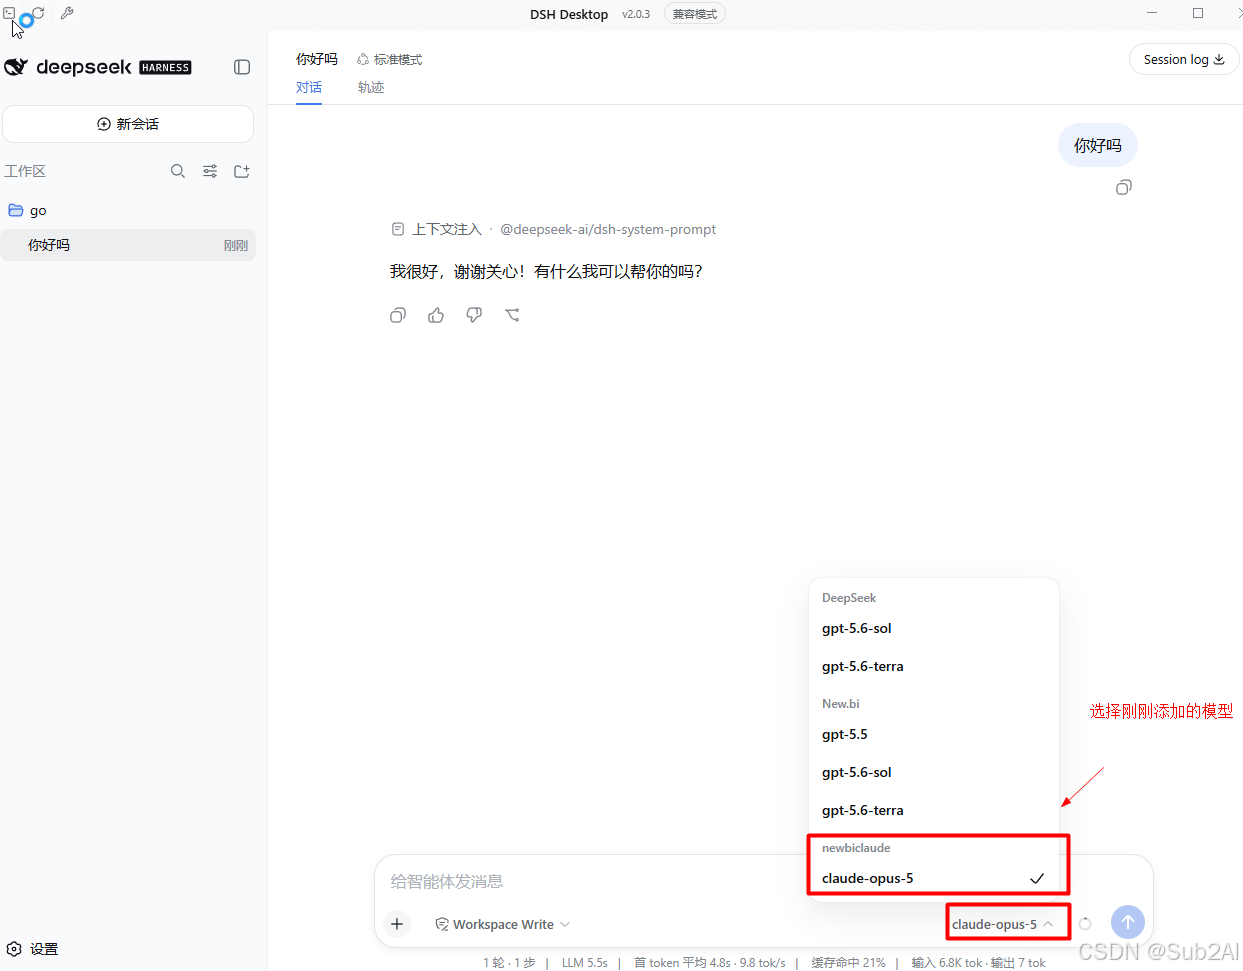Click the 兼容模式 badge in title bar
Viewport: 1243px width, 971px height.
[695, 14]
